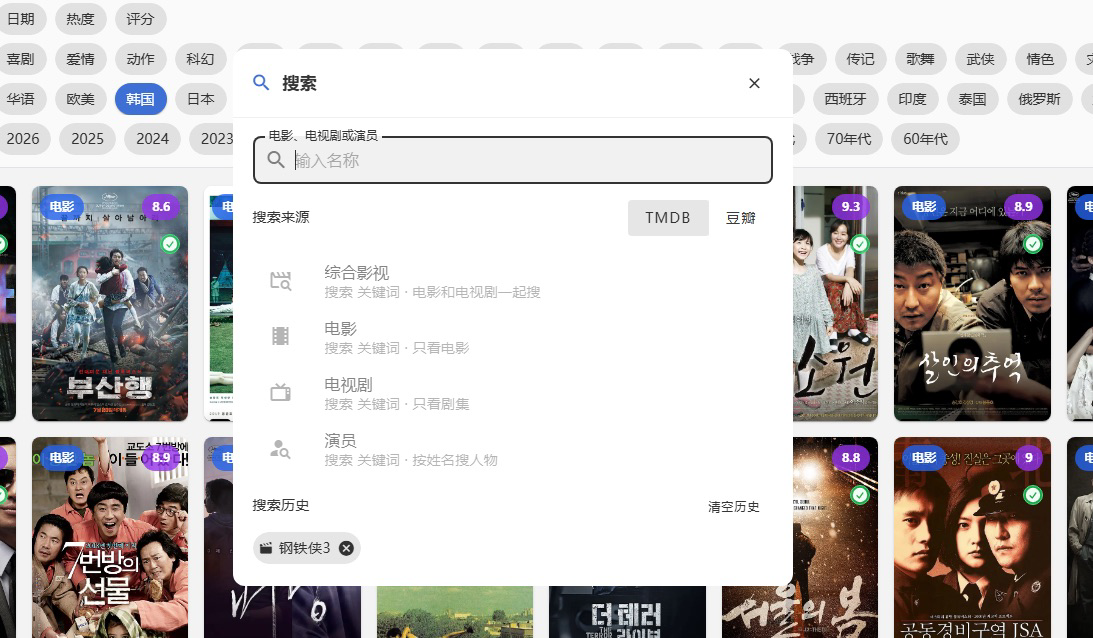Screen dimensions: 1093x638
Task: Close the 搜索 dialog with the X icon
Action: coord(754,84)
